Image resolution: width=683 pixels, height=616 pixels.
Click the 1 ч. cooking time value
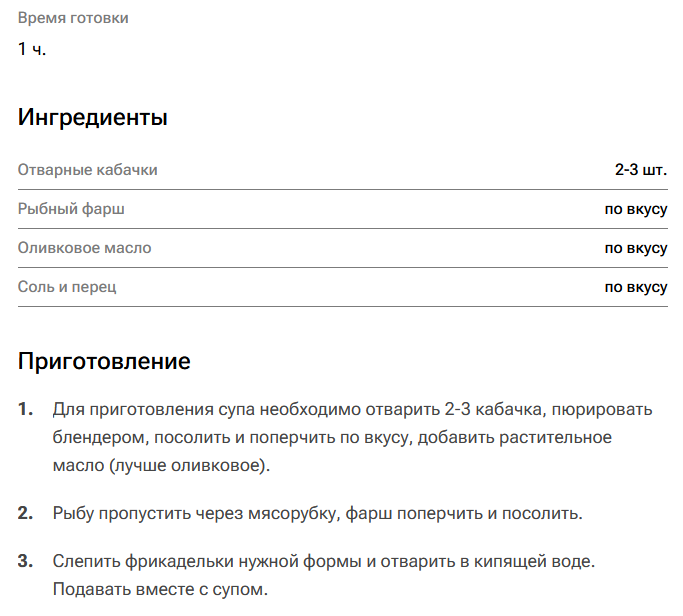pos(32,49)
